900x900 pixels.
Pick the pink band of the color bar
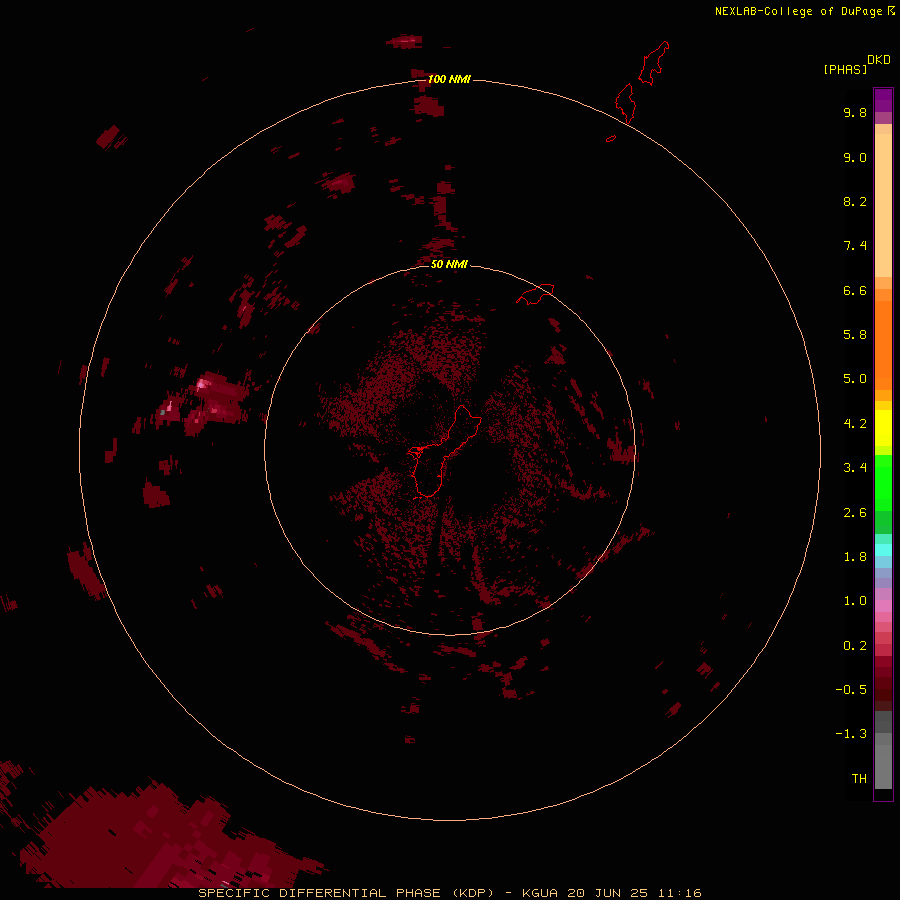883,606
